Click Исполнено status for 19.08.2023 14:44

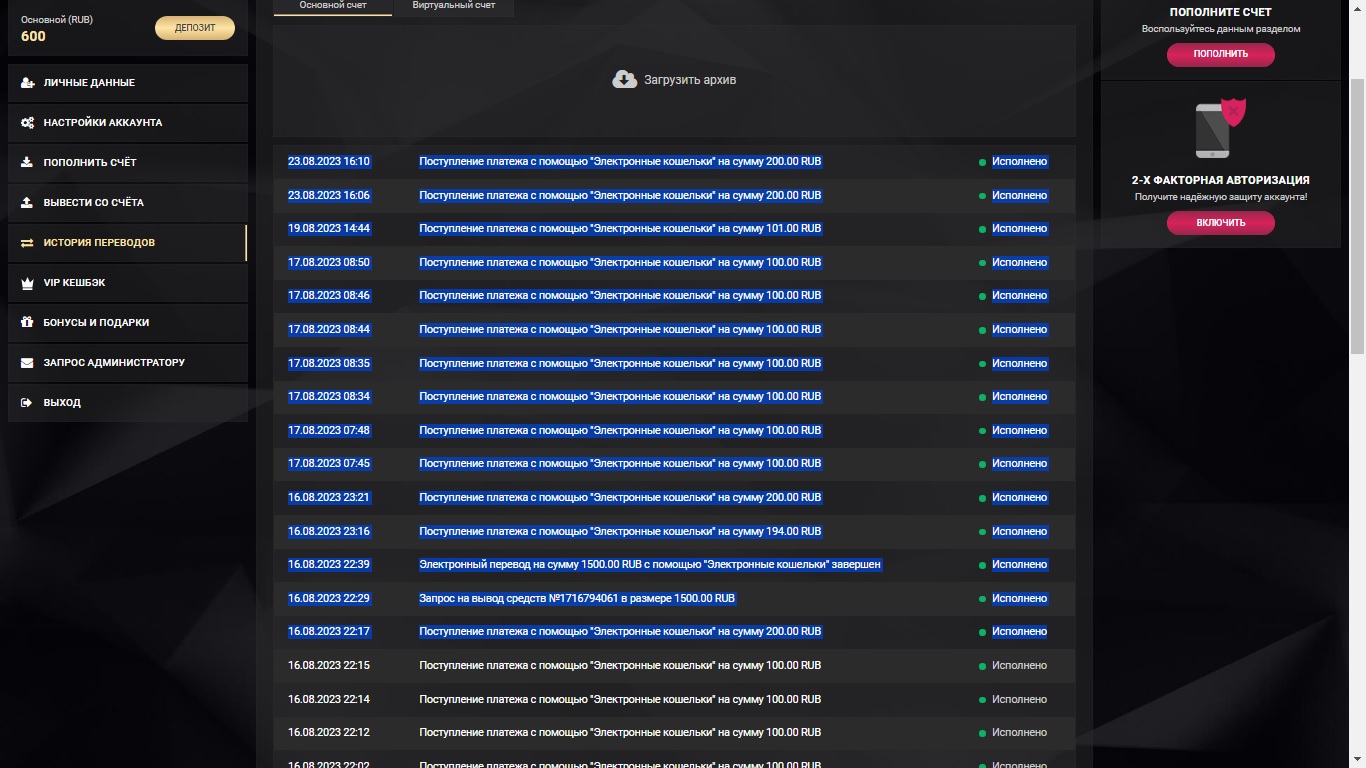click(1019, 229)
